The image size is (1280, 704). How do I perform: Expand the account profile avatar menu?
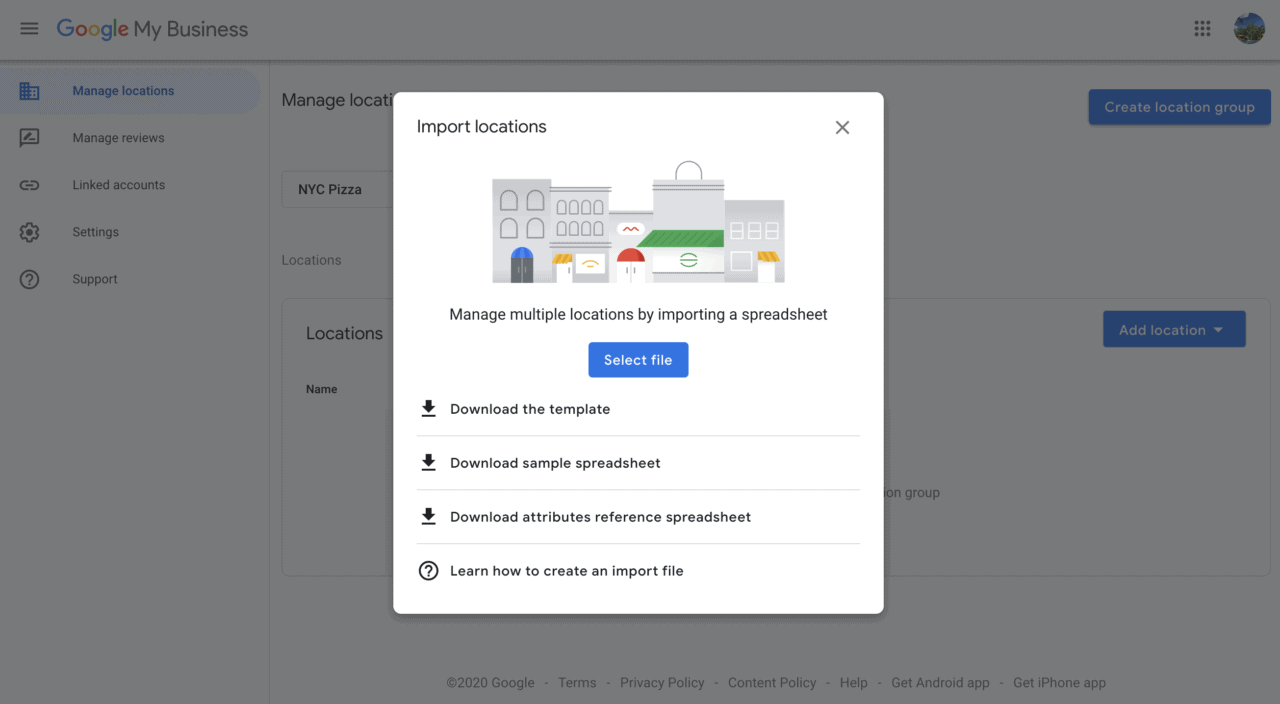(1249, 28)
